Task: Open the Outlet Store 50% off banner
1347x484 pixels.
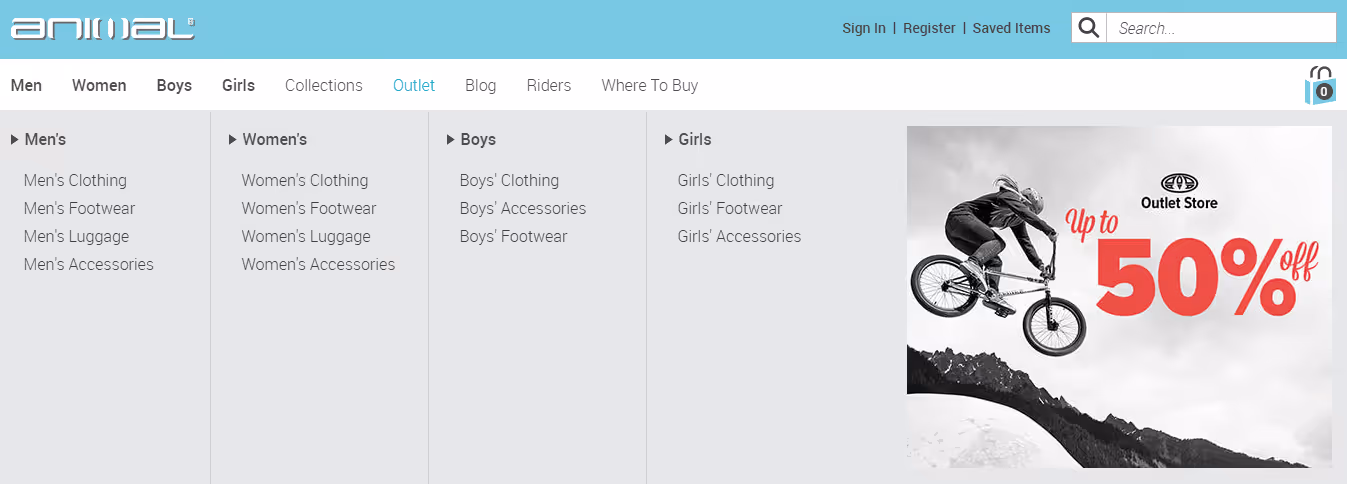Action: pos(1119,296)
